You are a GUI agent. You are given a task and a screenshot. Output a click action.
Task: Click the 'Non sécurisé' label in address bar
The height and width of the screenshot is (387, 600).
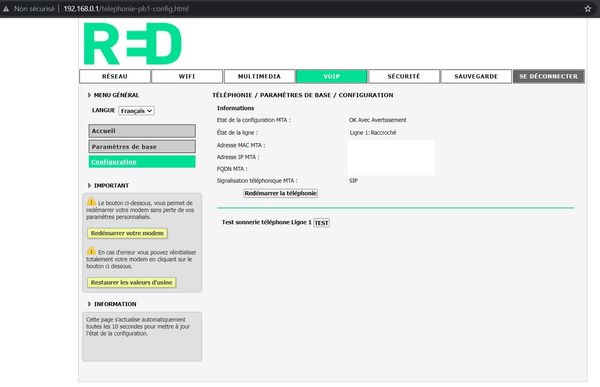pyautogui.click(x=34, y=8)
